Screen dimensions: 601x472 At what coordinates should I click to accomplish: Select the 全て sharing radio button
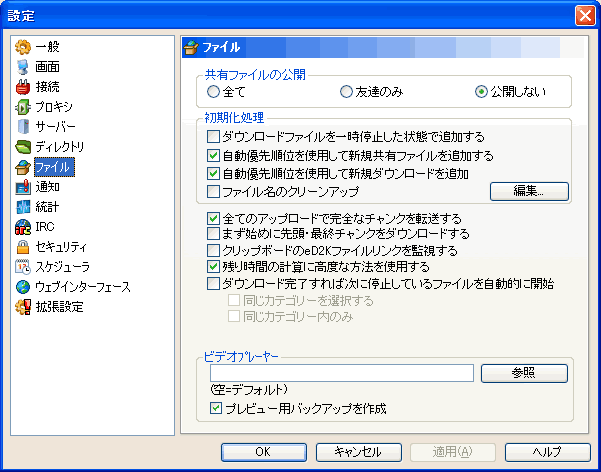(x=213, y=92)
